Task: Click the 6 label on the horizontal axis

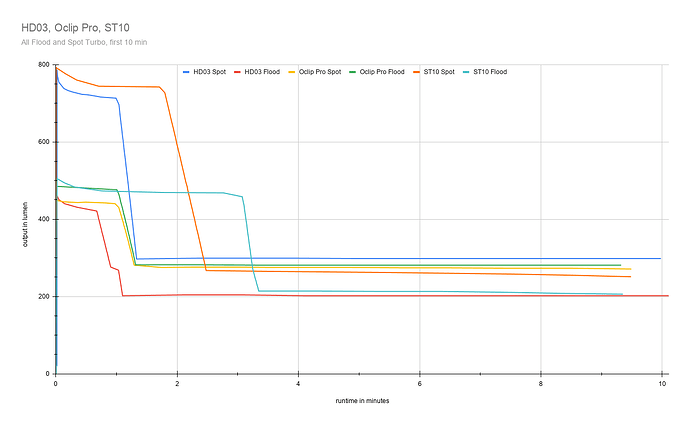Action: coord(420,384)
